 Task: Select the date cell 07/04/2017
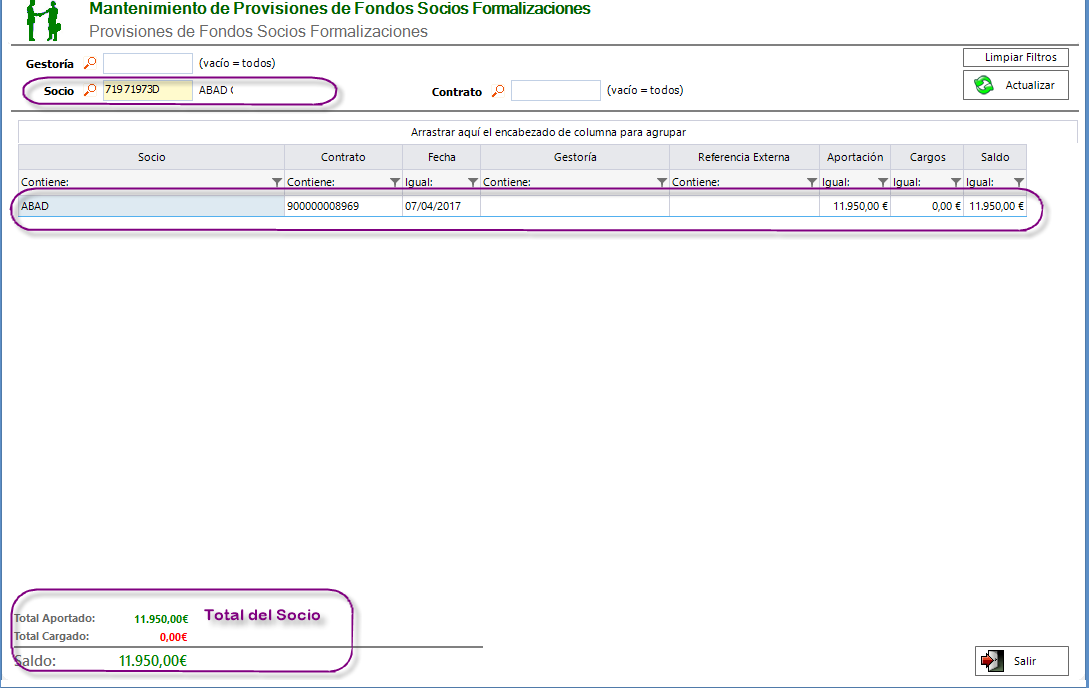pyautogui.click(x=442, y=206)
